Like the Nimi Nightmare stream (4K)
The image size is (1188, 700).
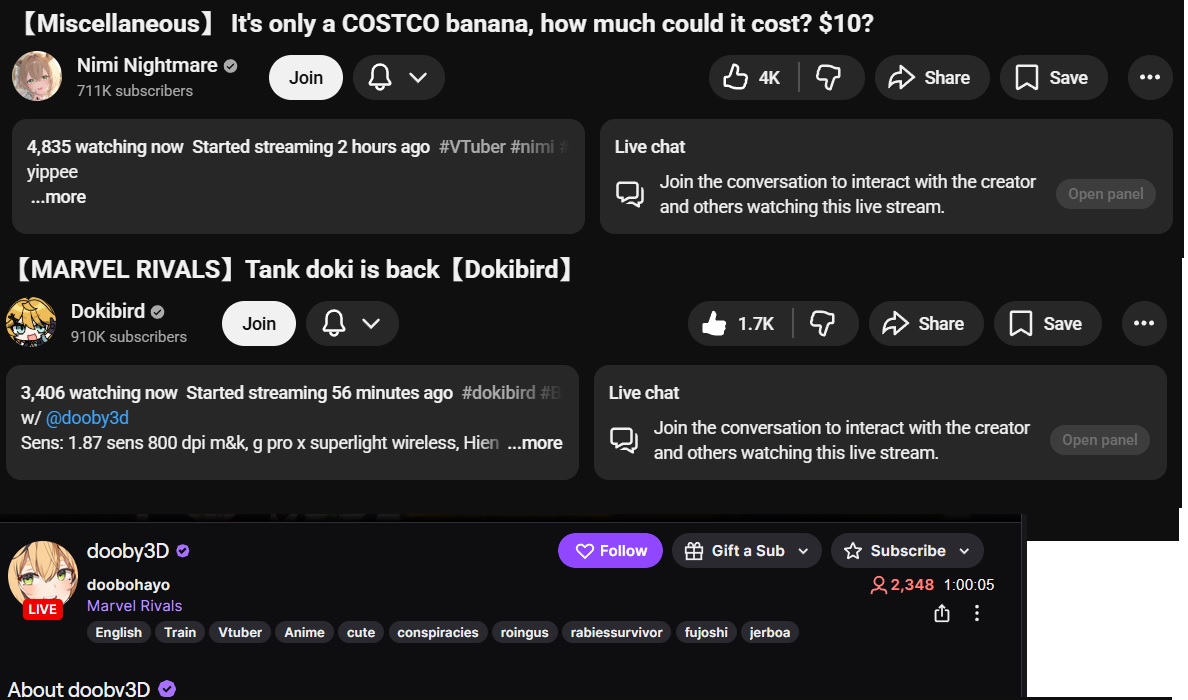pos(753,77)
